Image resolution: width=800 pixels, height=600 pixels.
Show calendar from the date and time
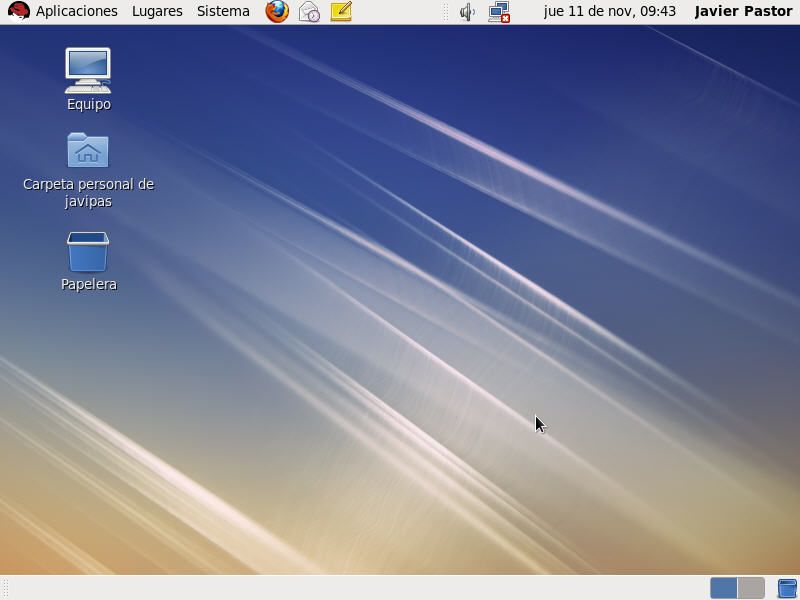610,11
